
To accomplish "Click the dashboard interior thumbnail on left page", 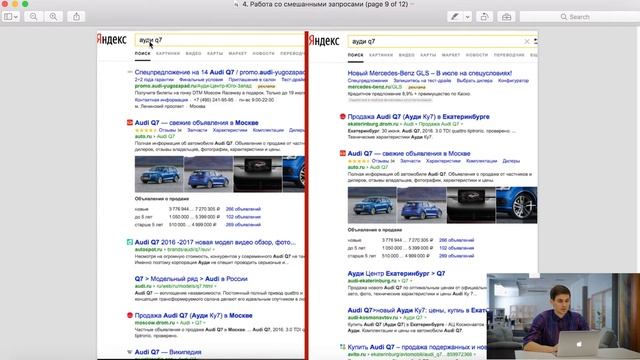I will (x=258, y=174).
